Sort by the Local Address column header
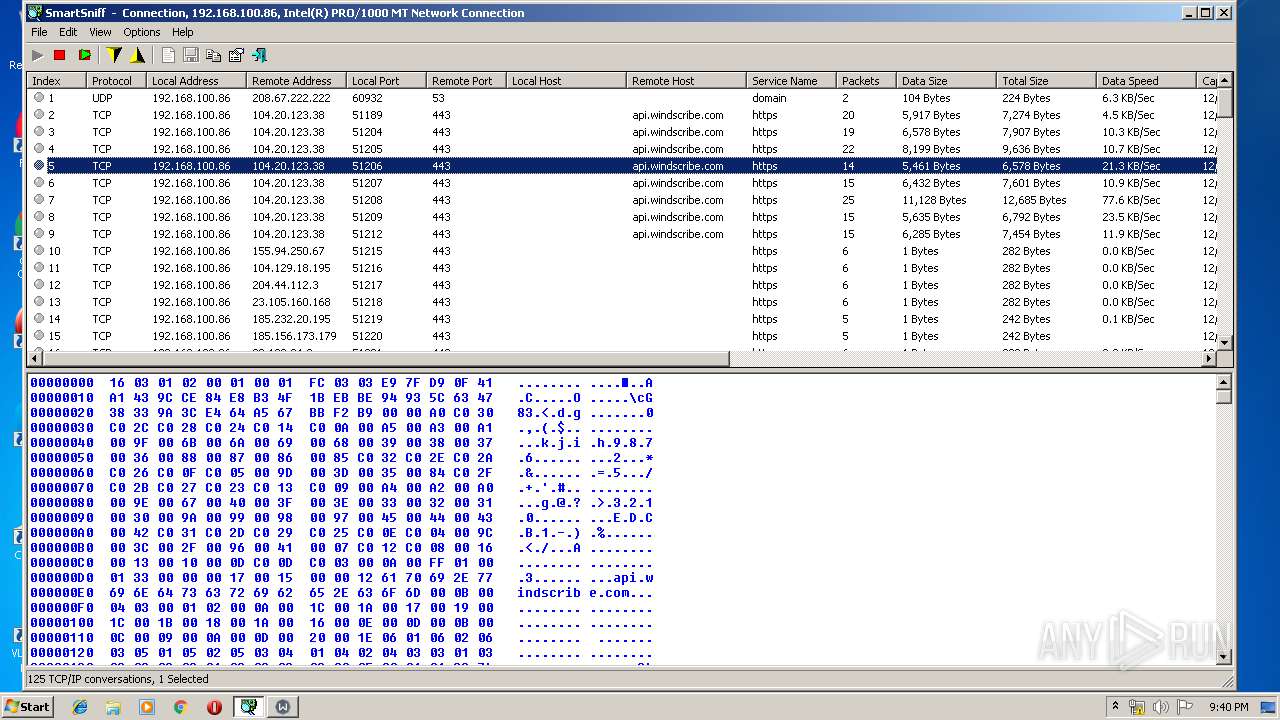 tap(196, 81)
